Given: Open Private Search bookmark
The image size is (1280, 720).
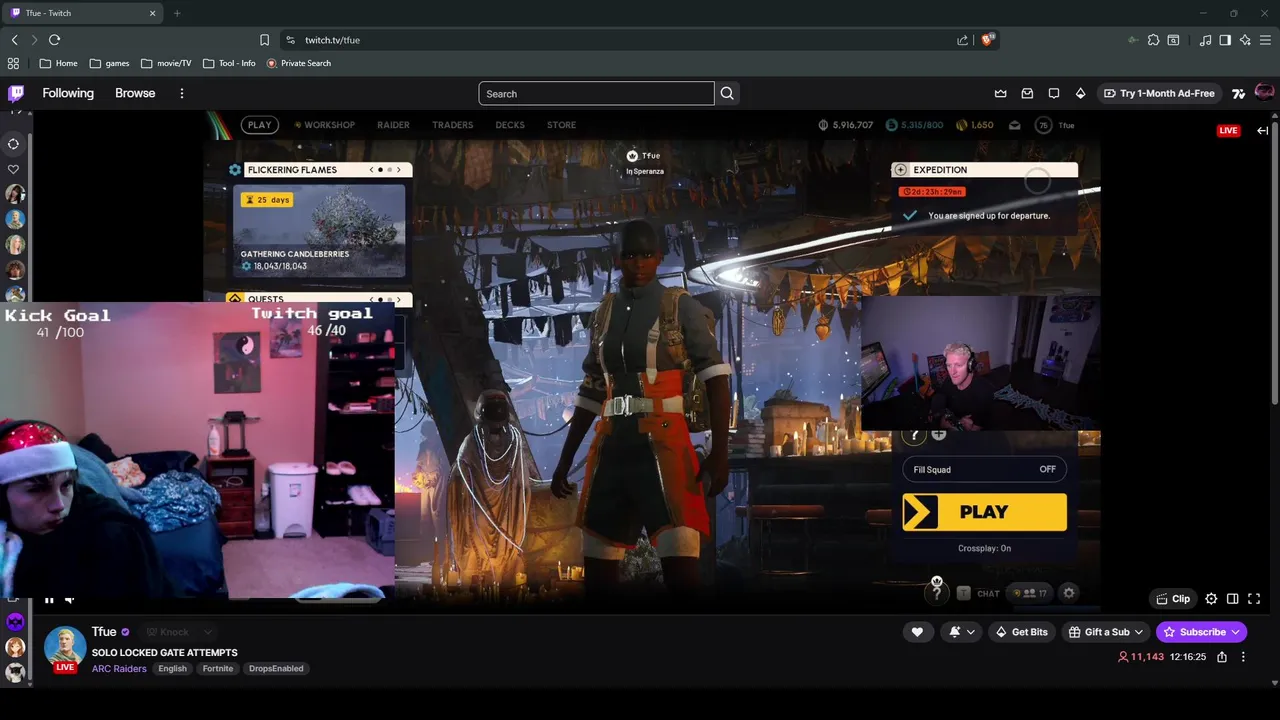Looking at the screenshot, I should 298,63.
